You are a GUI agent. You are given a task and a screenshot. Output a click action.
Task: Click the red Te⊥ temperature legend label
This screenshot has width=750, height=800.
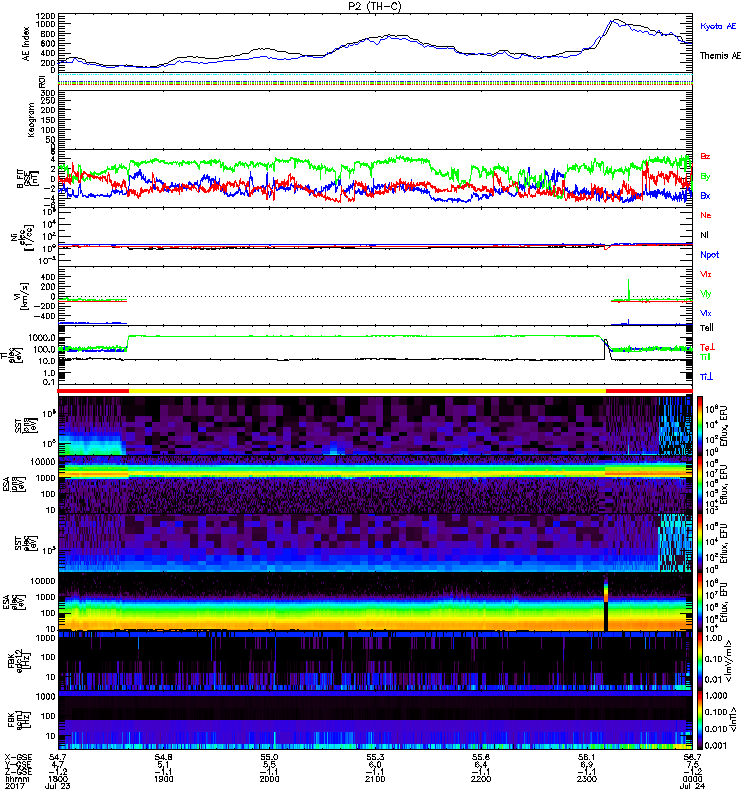coord(708,345)
